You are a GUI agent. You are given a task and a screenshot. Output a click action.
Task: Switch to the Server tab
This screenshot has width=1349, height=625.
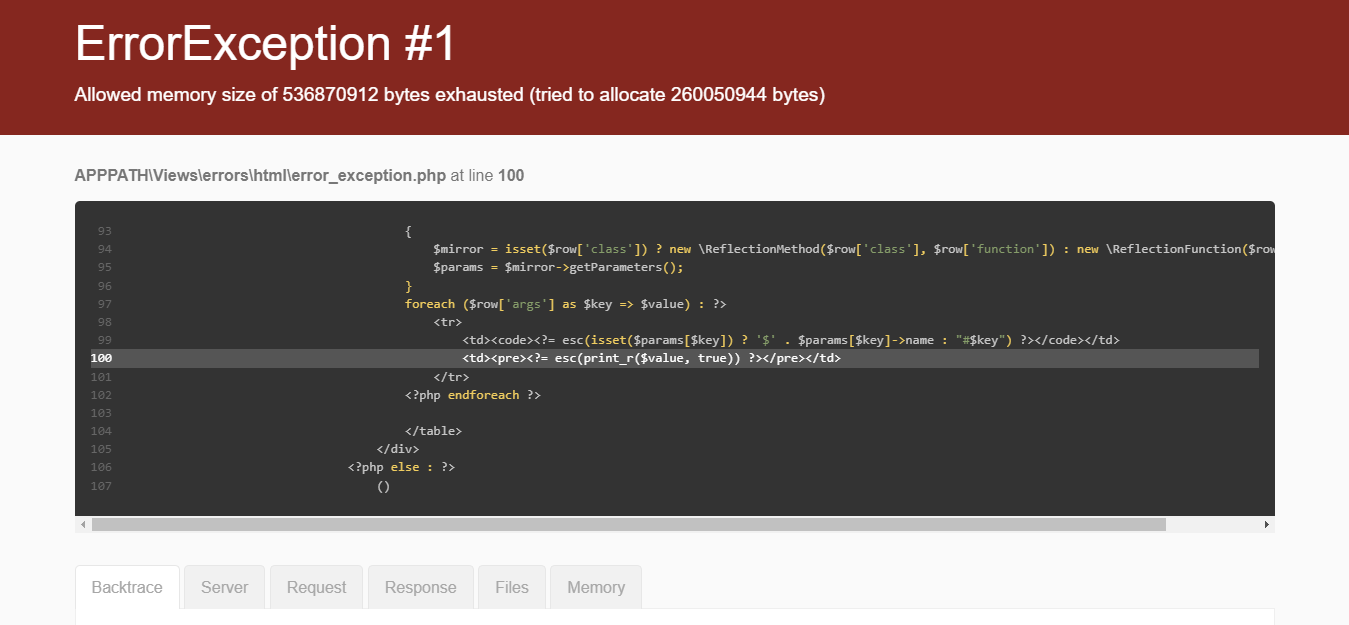224,587
